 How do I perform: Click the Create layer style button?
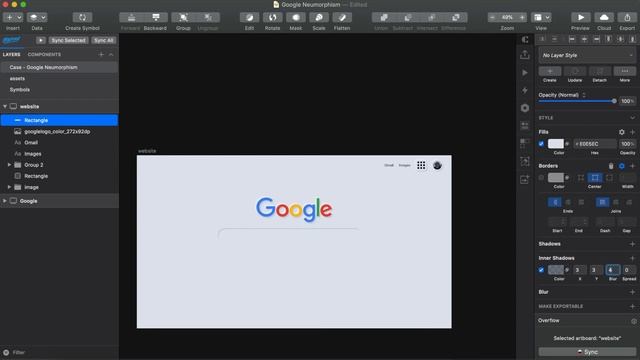click(x=550, y=71)
